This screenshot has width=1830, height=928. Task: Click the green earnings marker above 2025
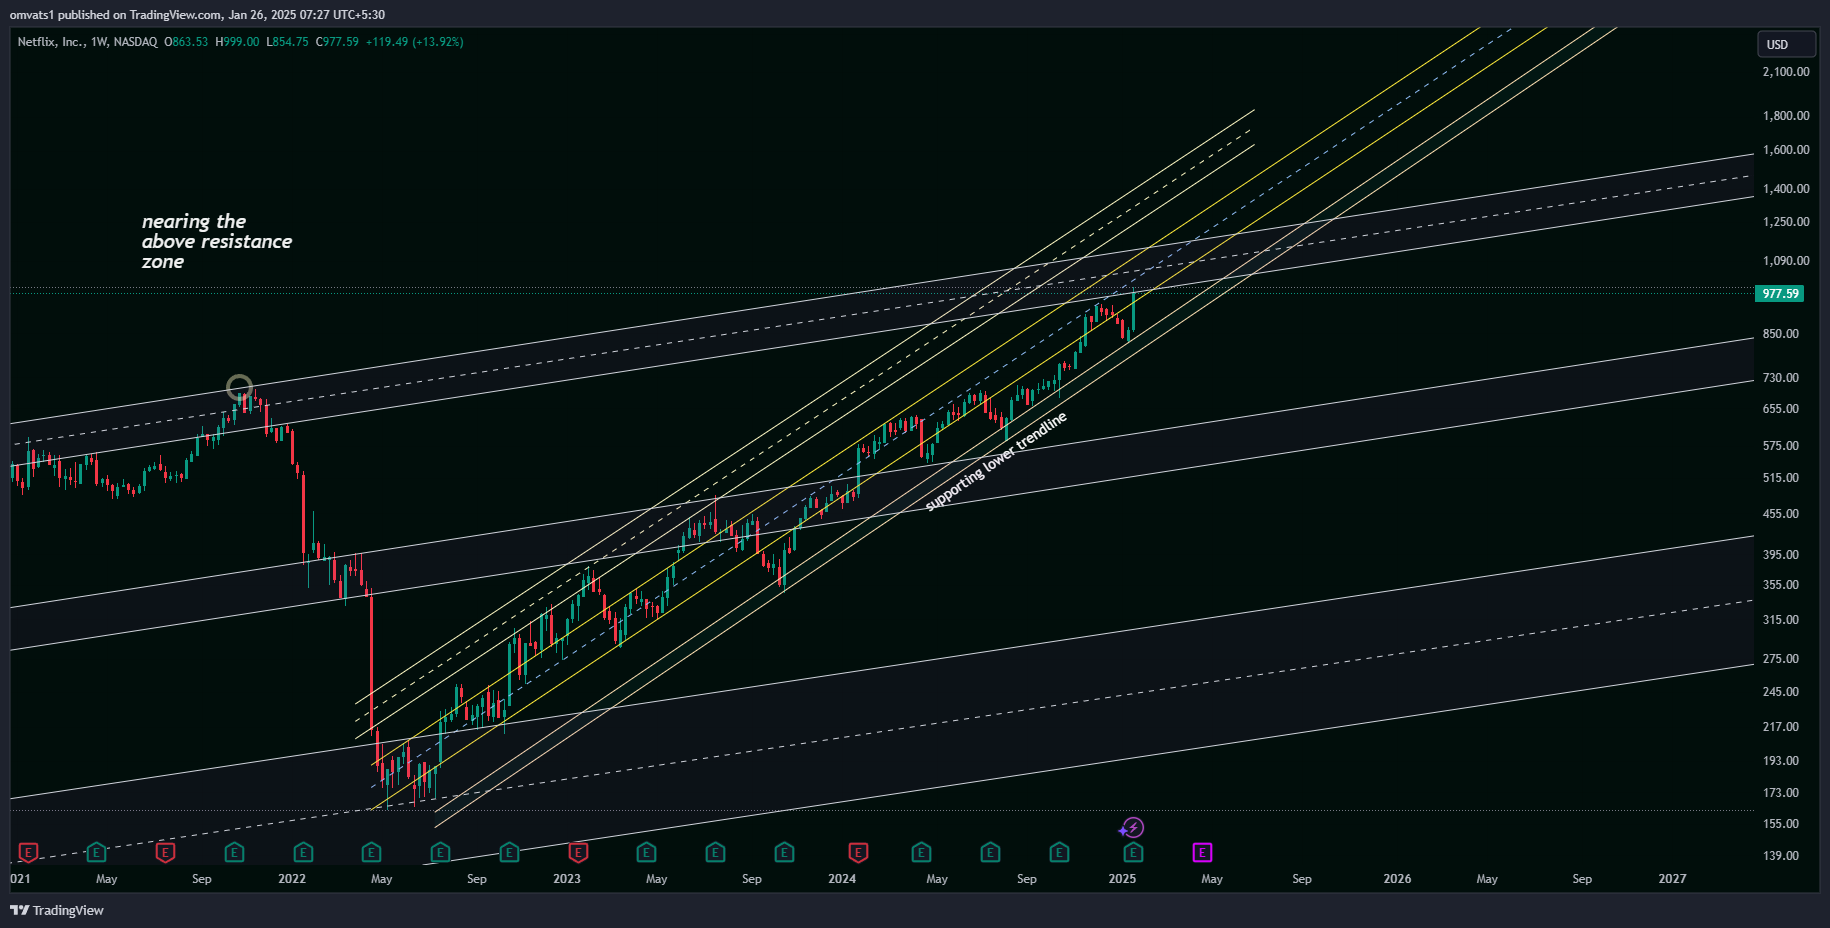(1132, 853)
